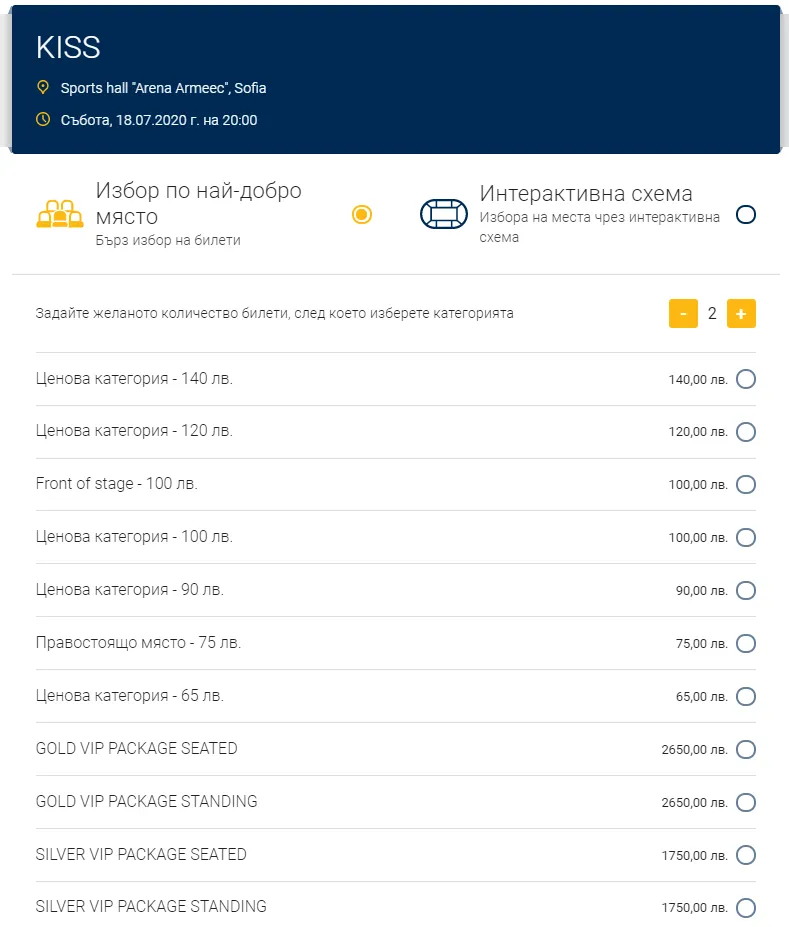This screenshot has width=789, height=927.
Task: Choose the 140,00 лв. price category radio
Action: pyautogui.click(x=746, y=379)
